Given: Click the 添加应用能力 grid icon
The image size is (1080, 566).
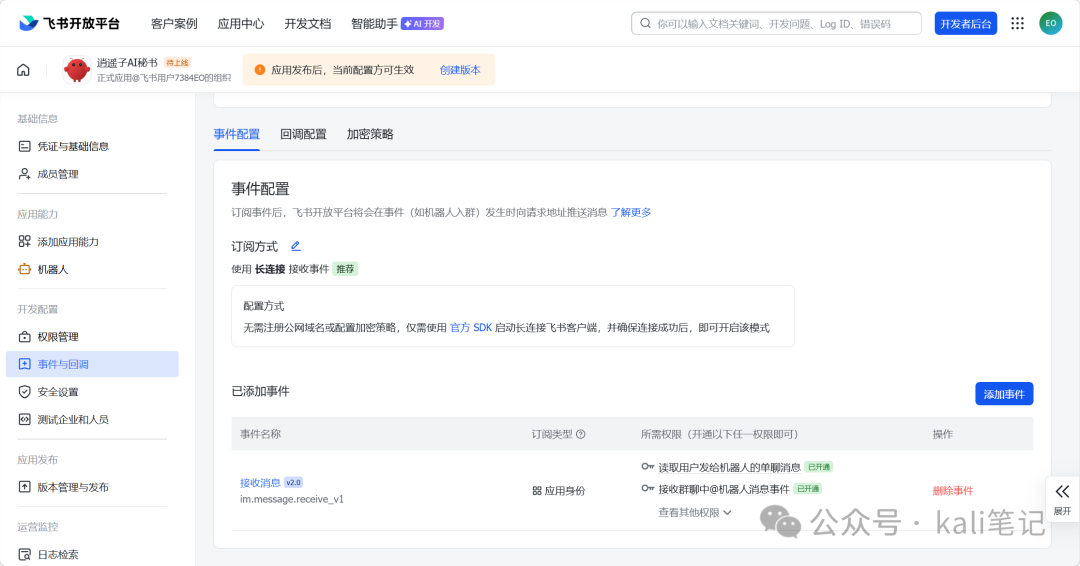Looking at the screenshot, I should coord(25,241).
